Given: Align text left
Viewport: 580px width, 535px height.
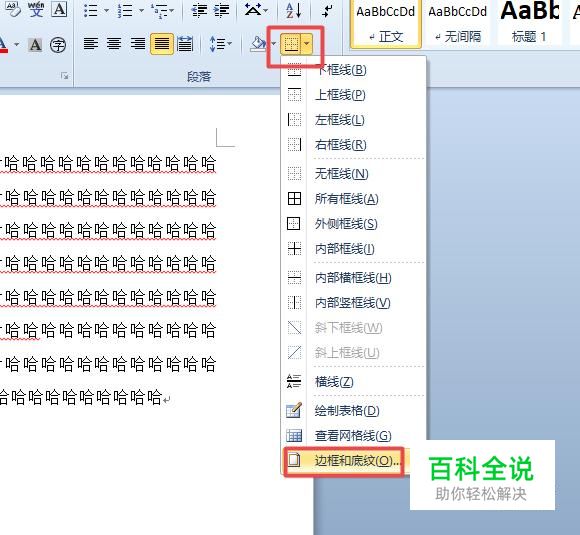Looking at the screenshot, I should (x=91, y=44).
